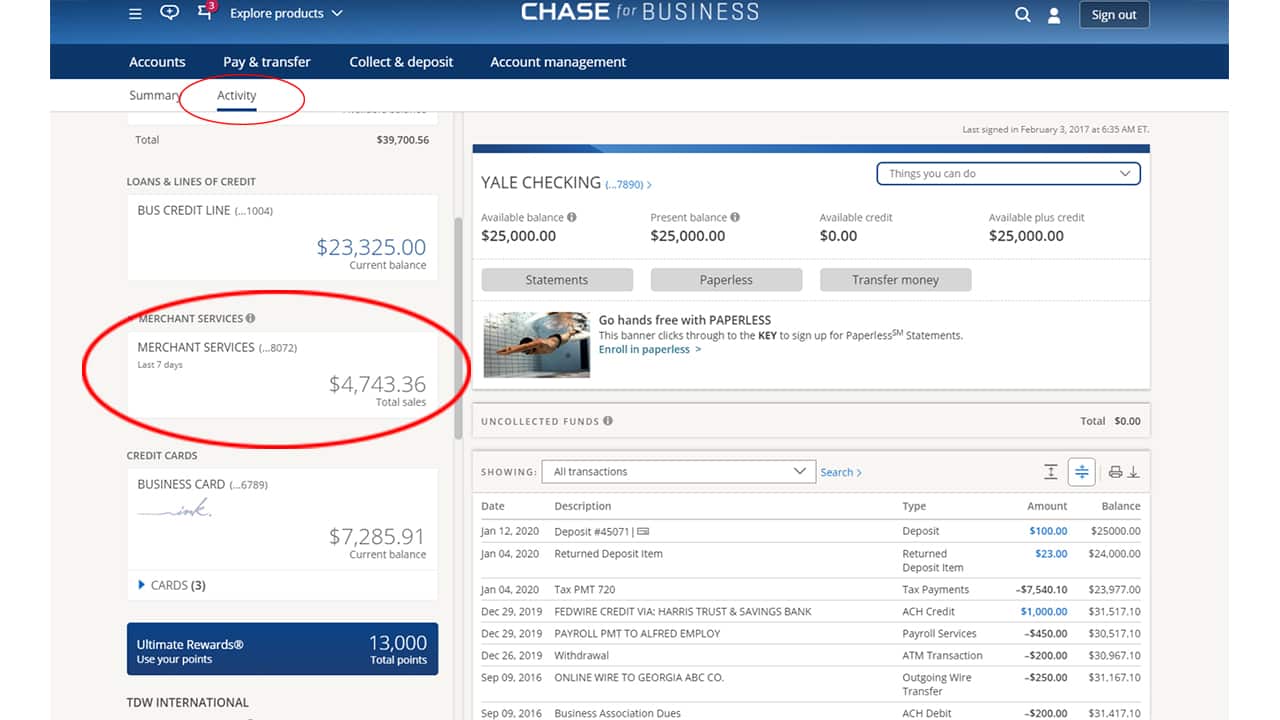Screen dimensions: 1280x720
Task: Click the Balance column header
Action: coord(1121,506)
